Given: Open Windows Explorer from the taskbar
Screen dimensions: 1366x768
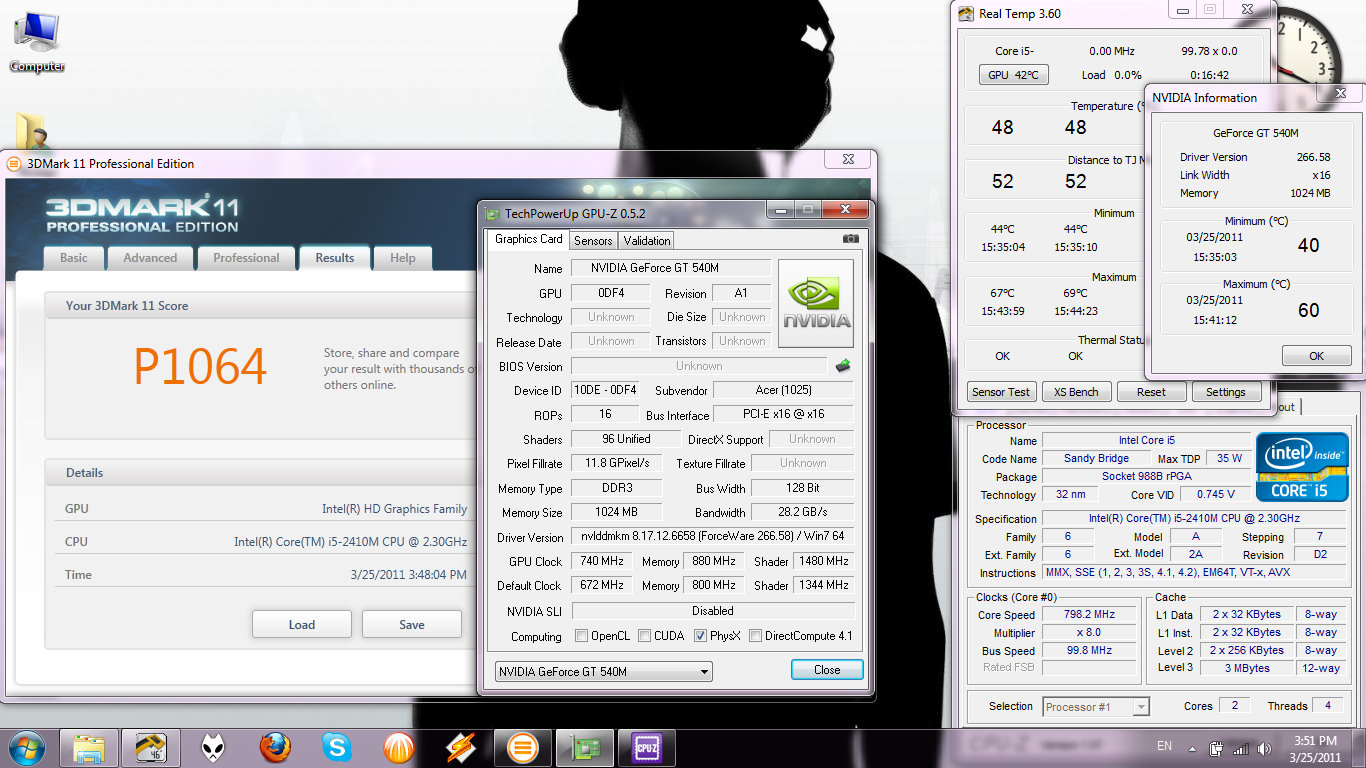Looking at the screenshot, I should [90, 748].
